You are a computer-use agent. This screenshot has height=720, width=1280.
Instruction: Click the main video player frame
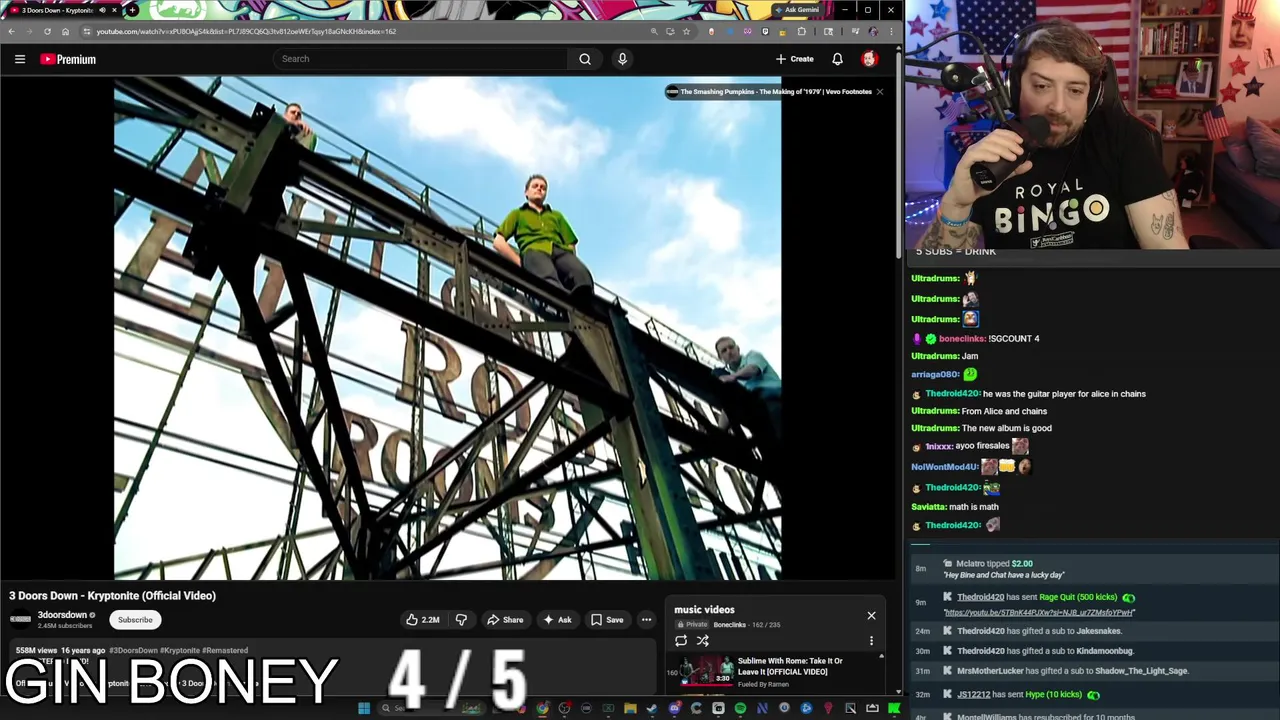(x=447, y=328)
